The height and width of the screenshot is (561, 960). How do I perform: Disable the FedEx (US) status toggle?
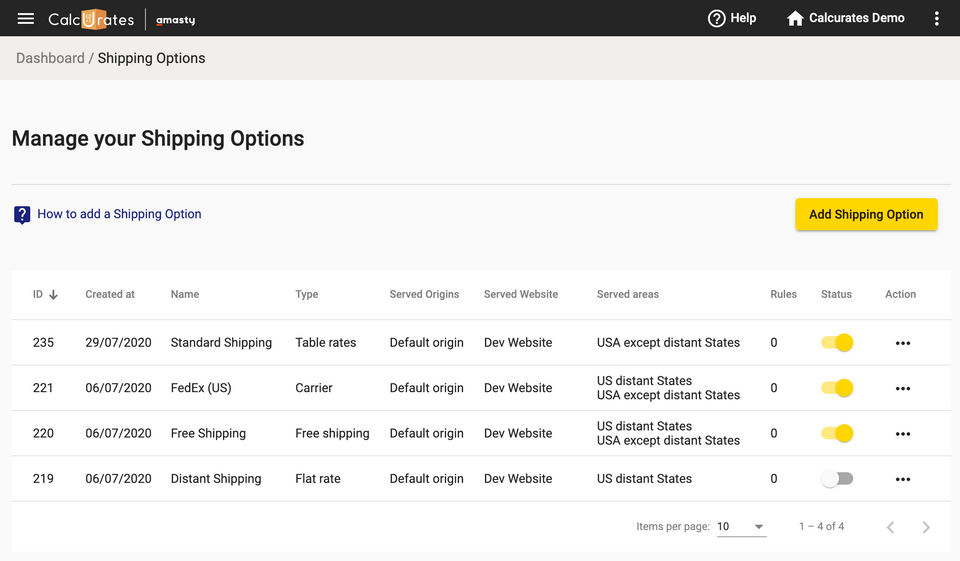(x=837, y=388)
